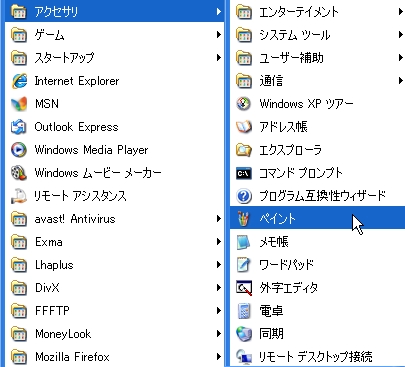Click the リモート デスクトップ接続 label
This screenshot has width=405, height=367.
click(316, 357)
